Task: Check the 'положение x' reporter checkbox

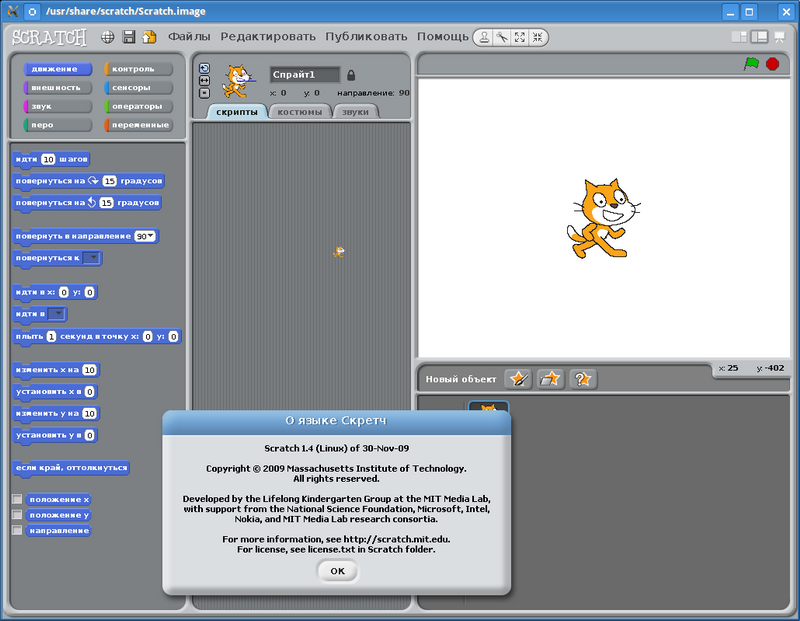Action: pyautogui.click(x=17, y=499)
